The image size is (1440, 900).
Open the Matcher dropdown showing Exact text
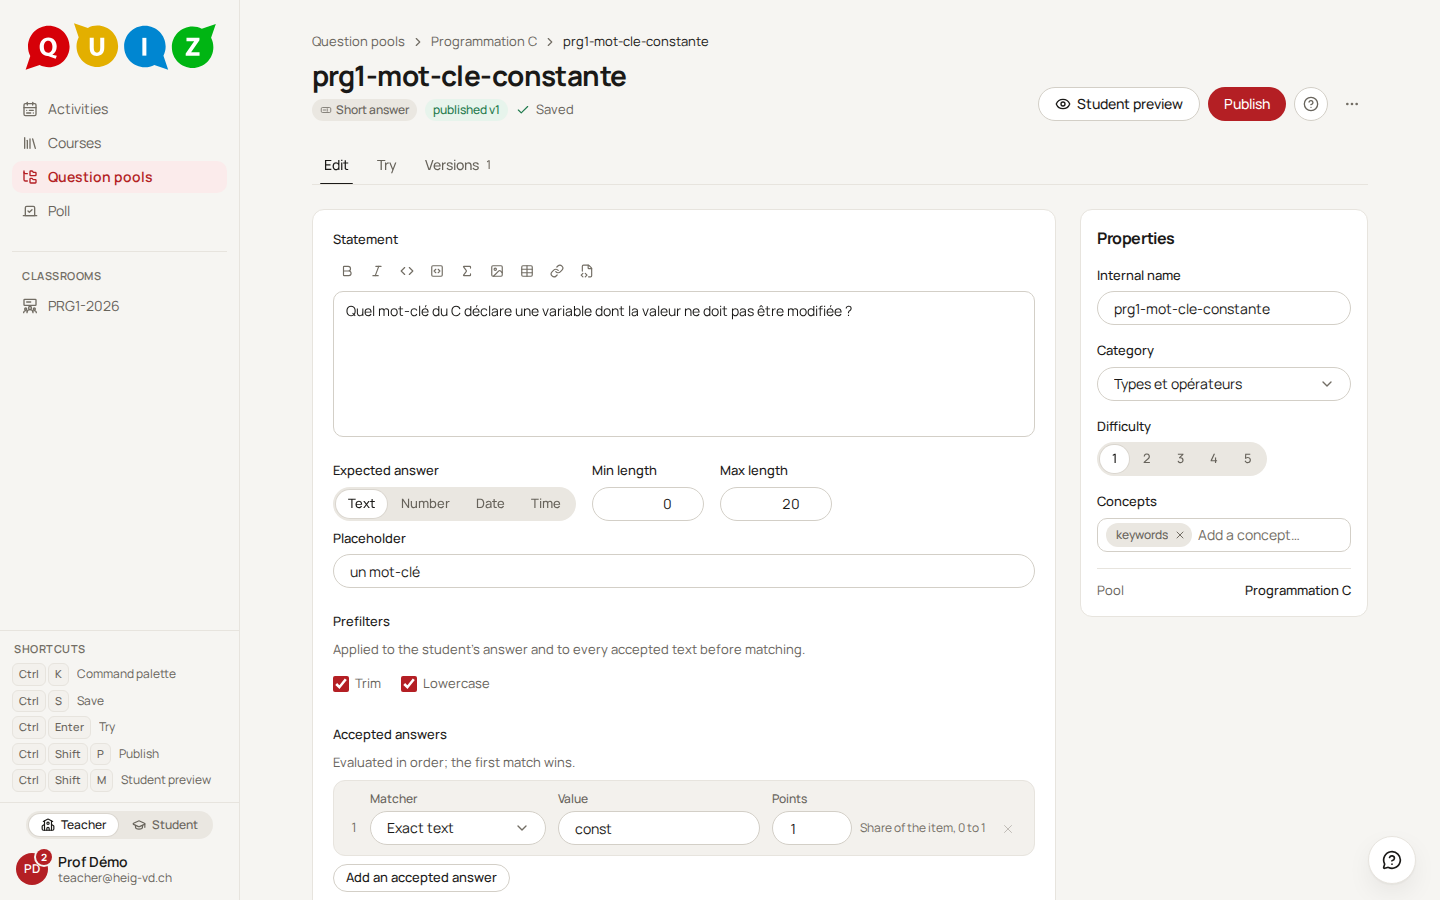458,828
